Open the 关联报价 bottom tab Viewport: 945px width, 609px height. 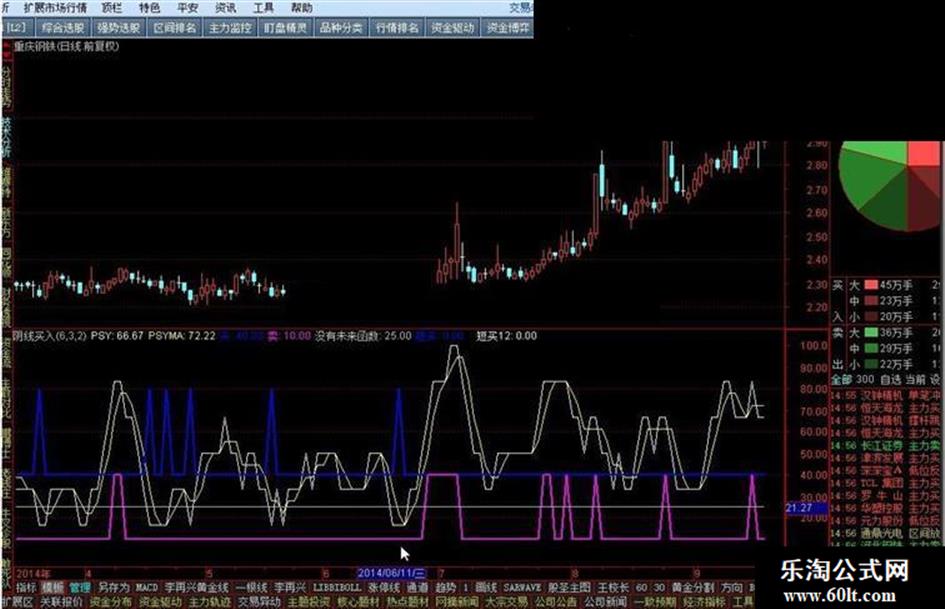tap(61, 602)
